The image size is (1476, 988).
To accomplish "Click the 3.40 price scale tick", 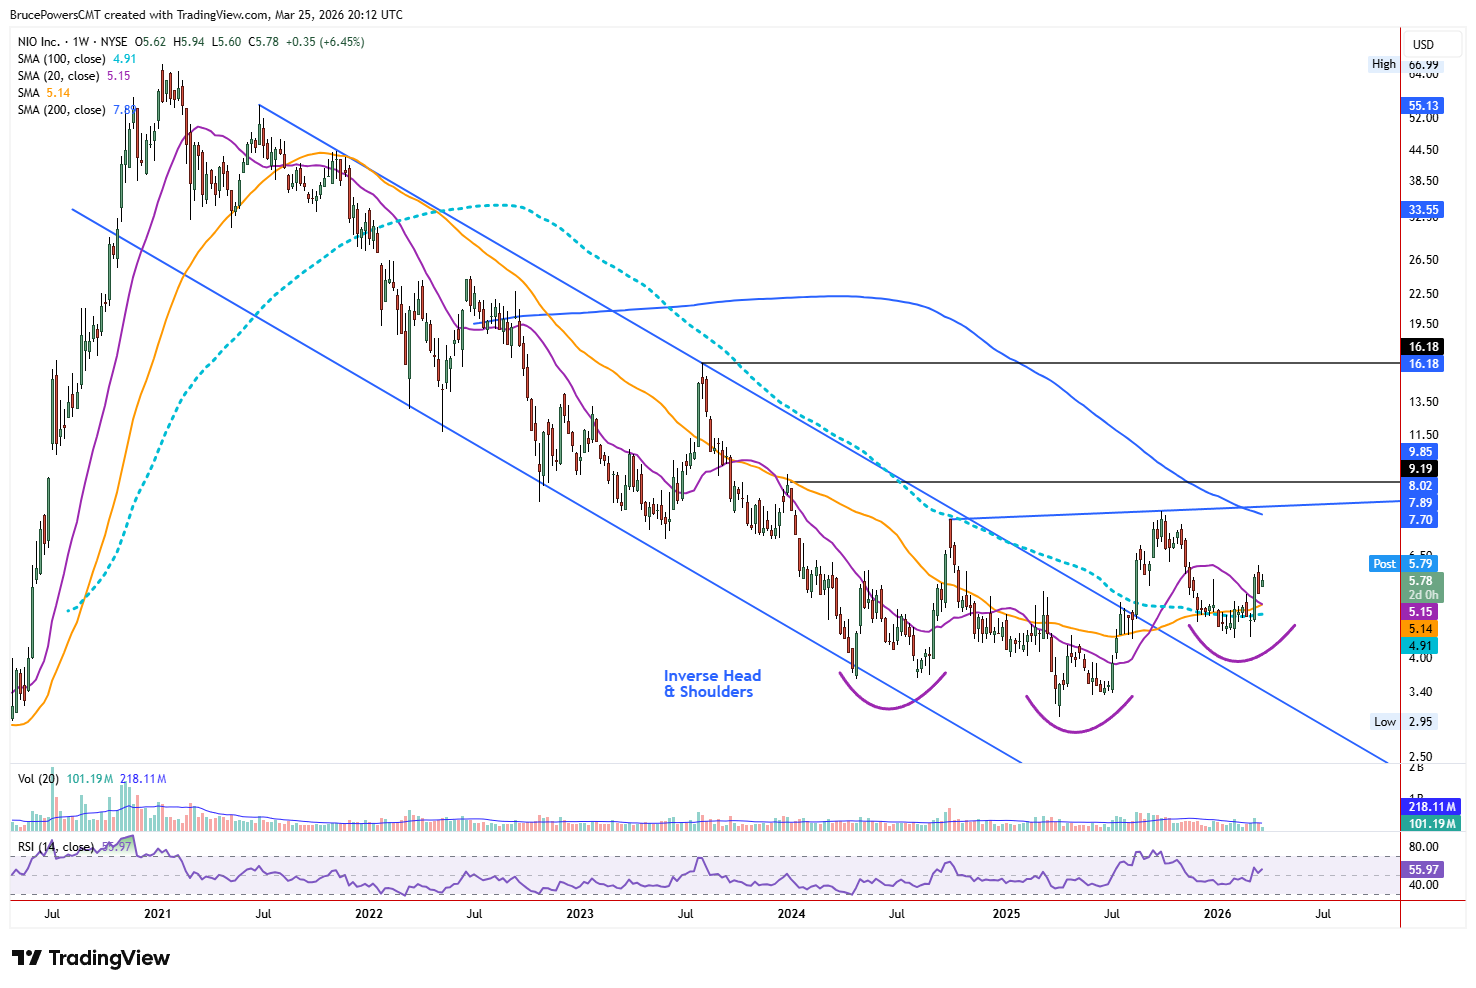I will (1421, 692).
